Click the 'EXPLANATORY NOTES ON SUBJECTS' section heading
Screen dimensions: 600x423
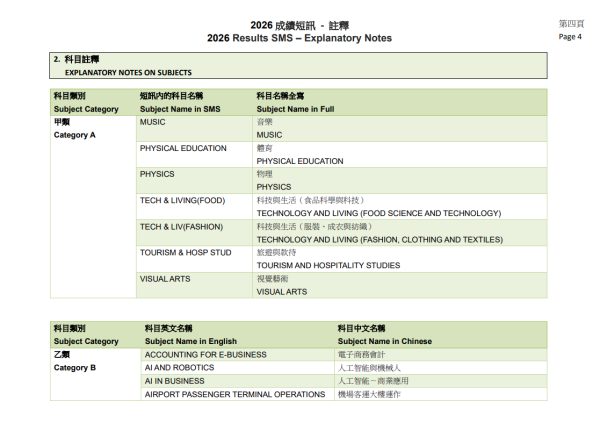(x=128, y=73)
